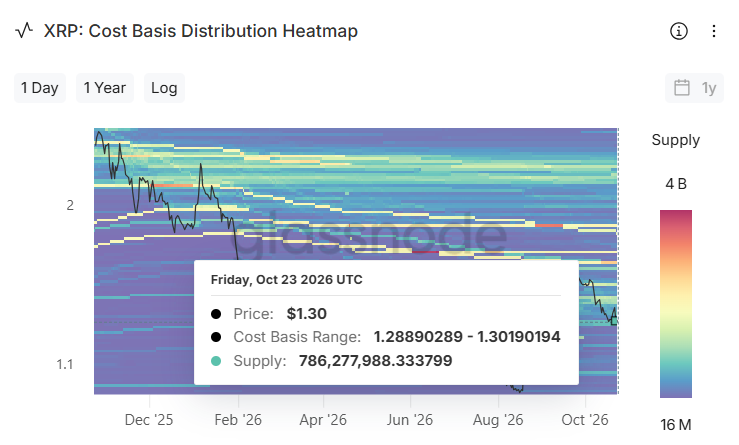Screen dimensions: 739x445
Task: Click the tooltip Price value $1.30
Action: point(307,313)
